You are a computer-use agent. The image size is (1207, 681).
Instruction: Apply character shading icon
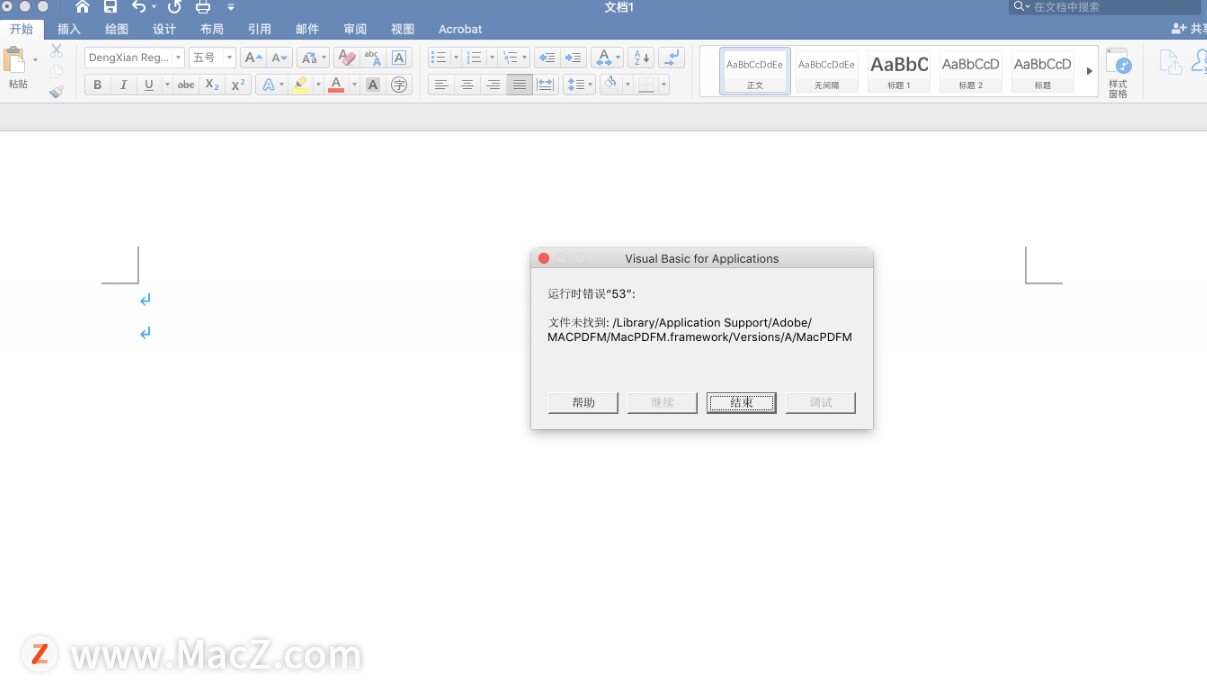[x=373, y=85]
